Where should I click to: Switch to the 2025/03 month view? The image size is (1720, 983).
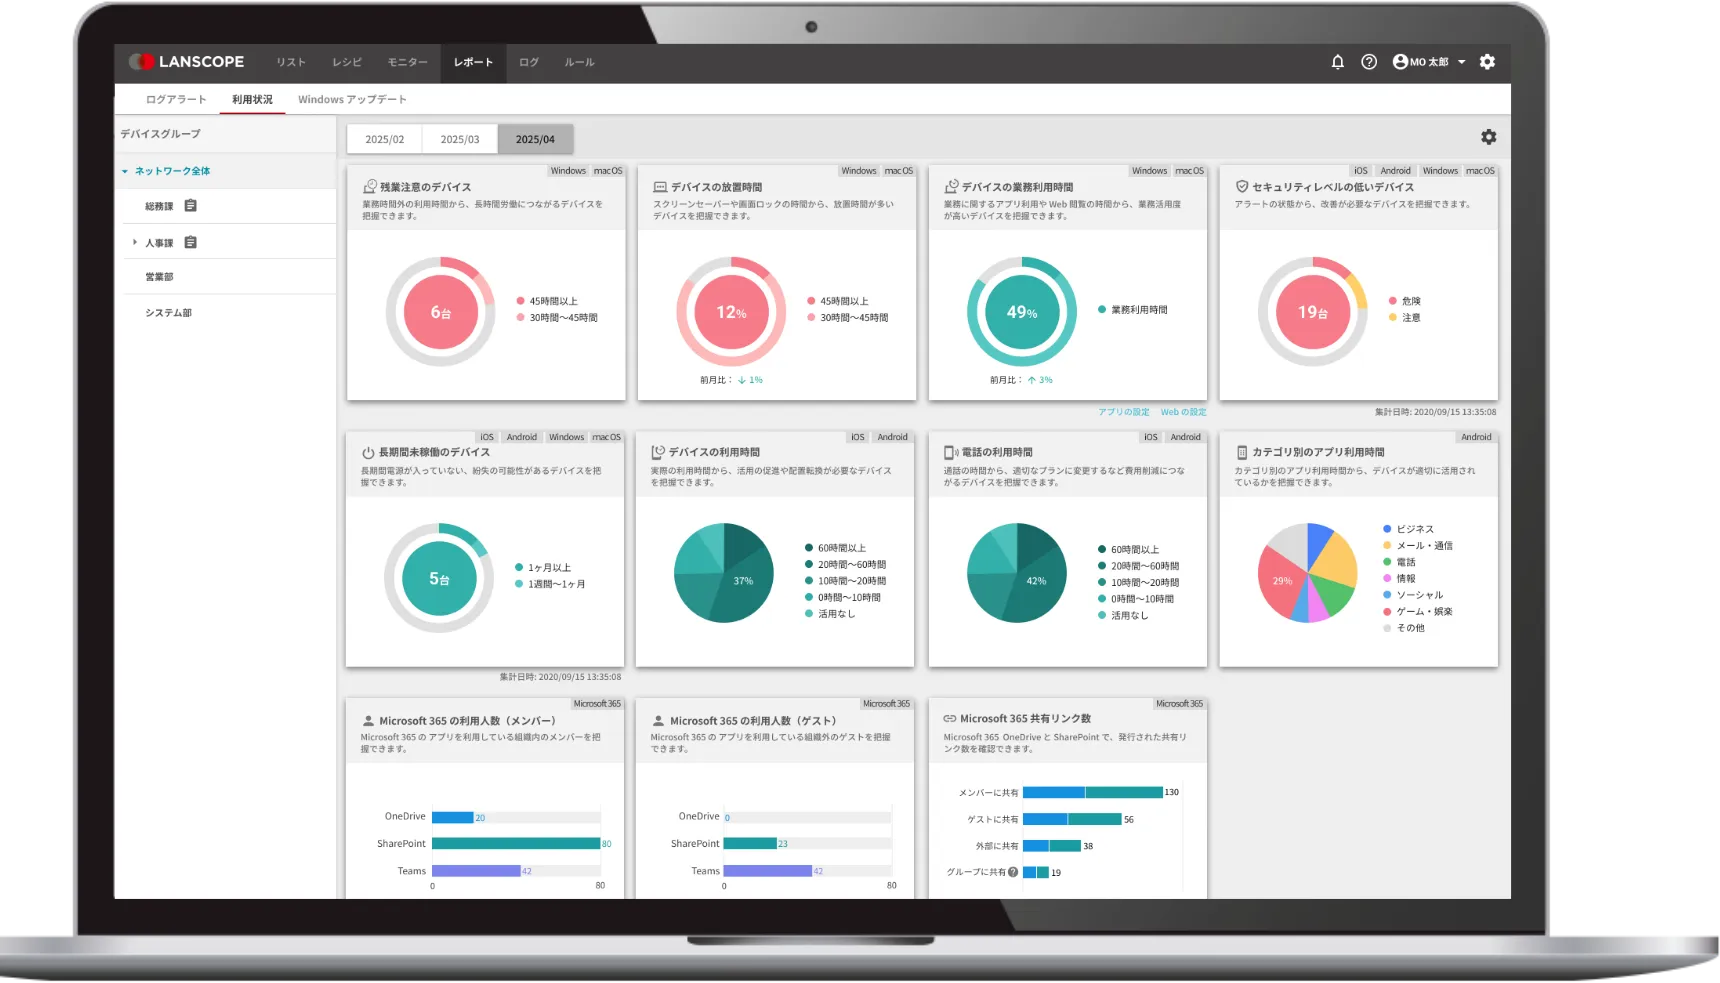459,139
